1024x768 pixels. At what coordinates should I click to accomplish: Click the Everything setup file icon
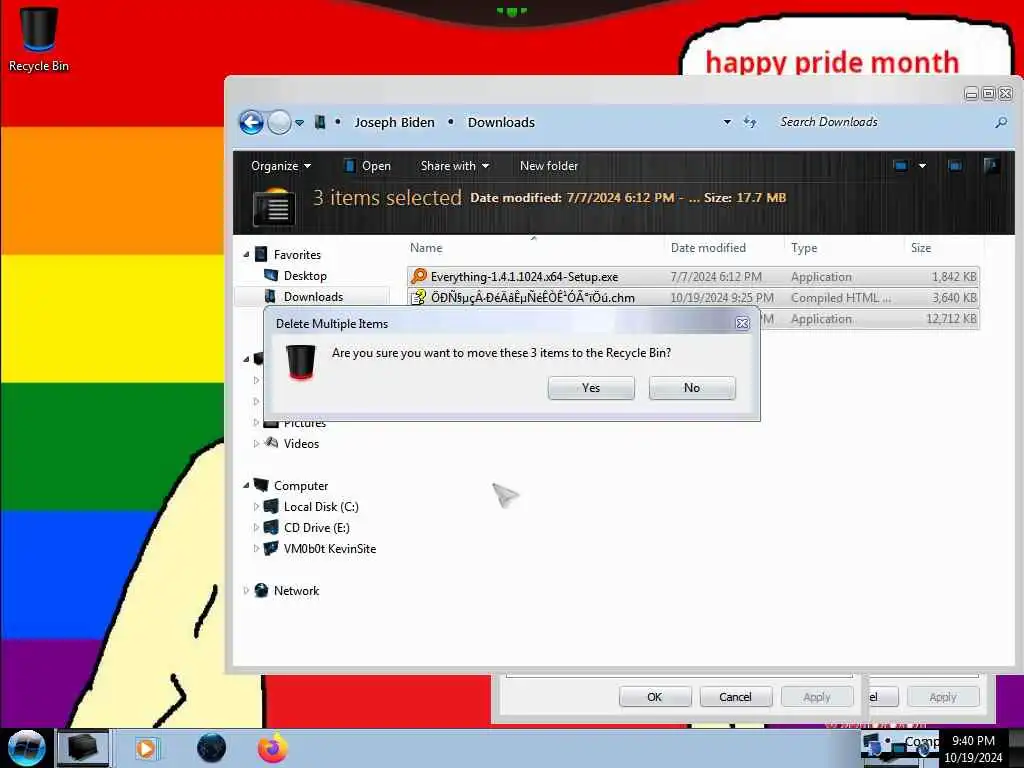click(x=419, y=276)
